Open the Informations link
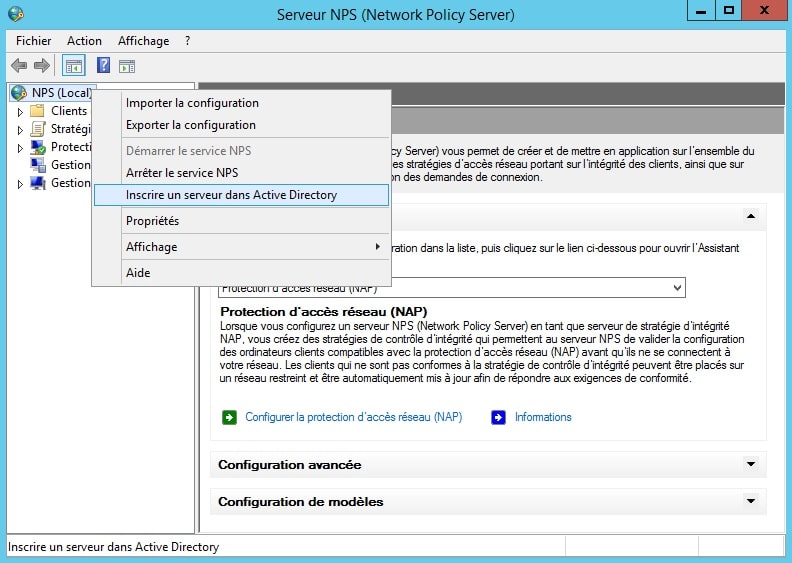792x563 pixels. click(543, 417)
